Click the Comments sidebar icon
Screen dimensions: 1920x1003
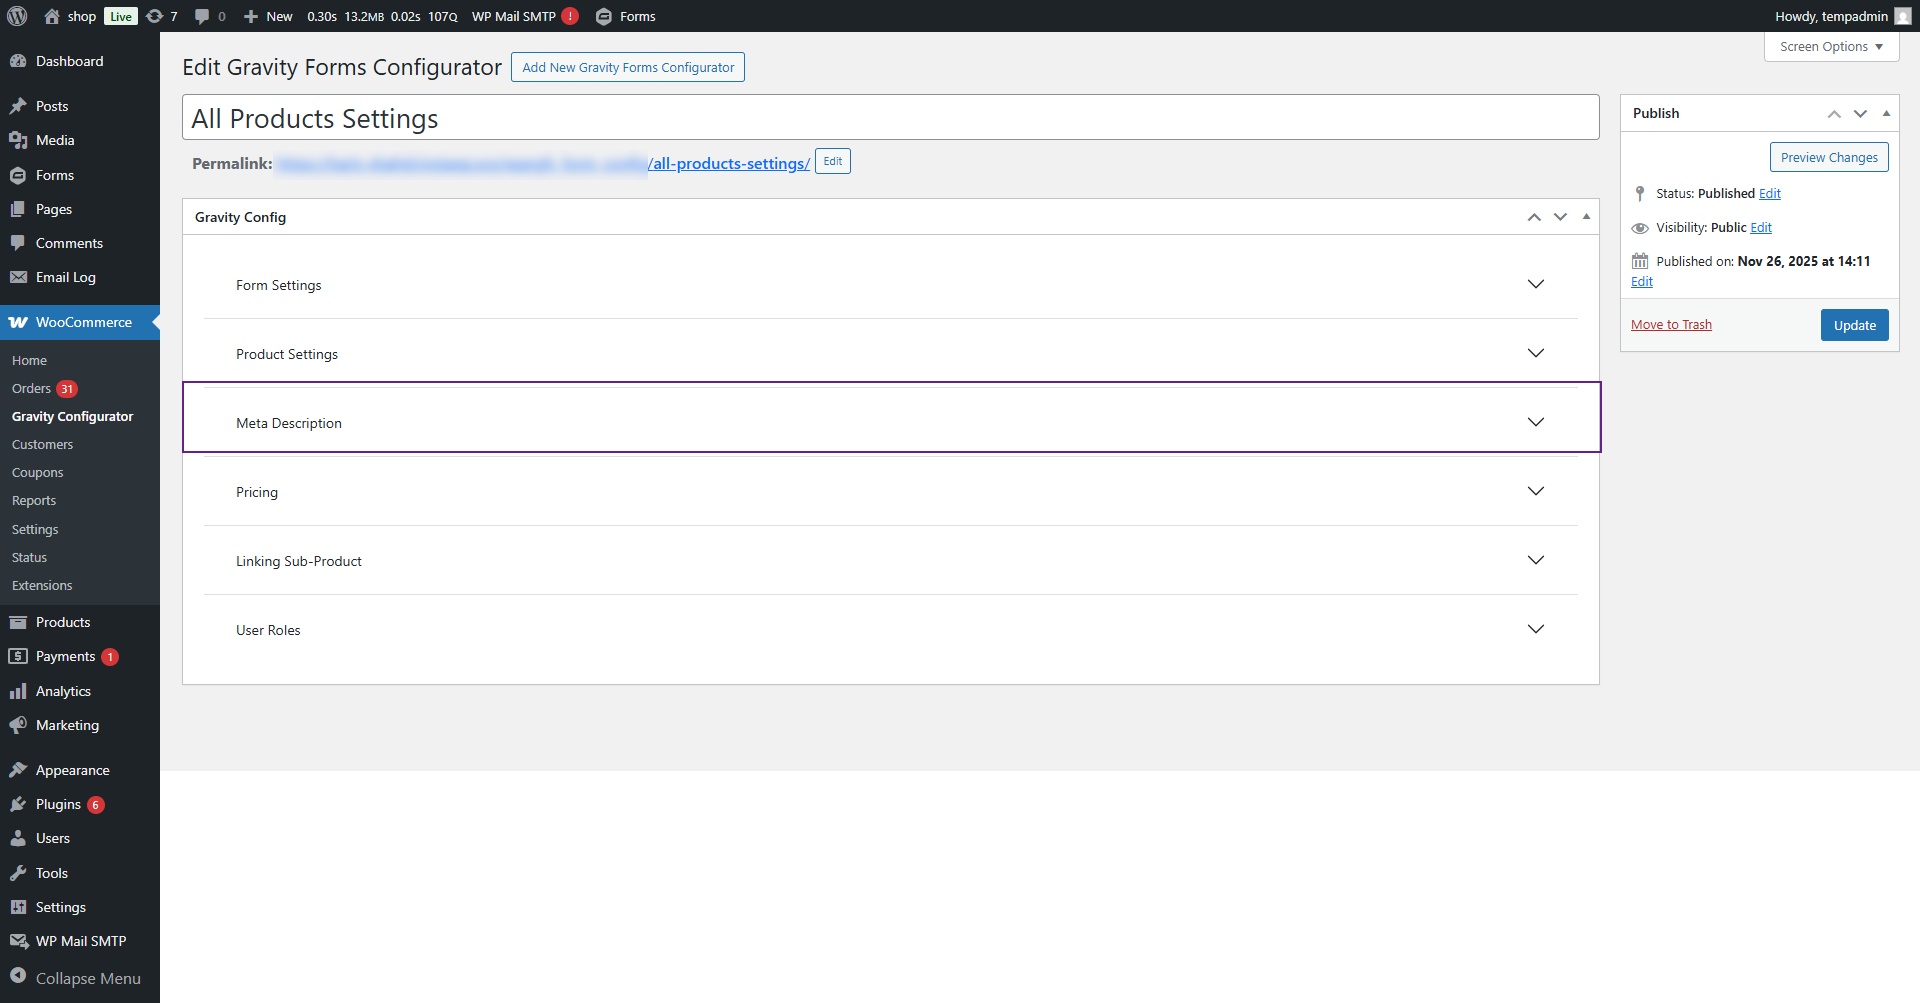[18, 243]
